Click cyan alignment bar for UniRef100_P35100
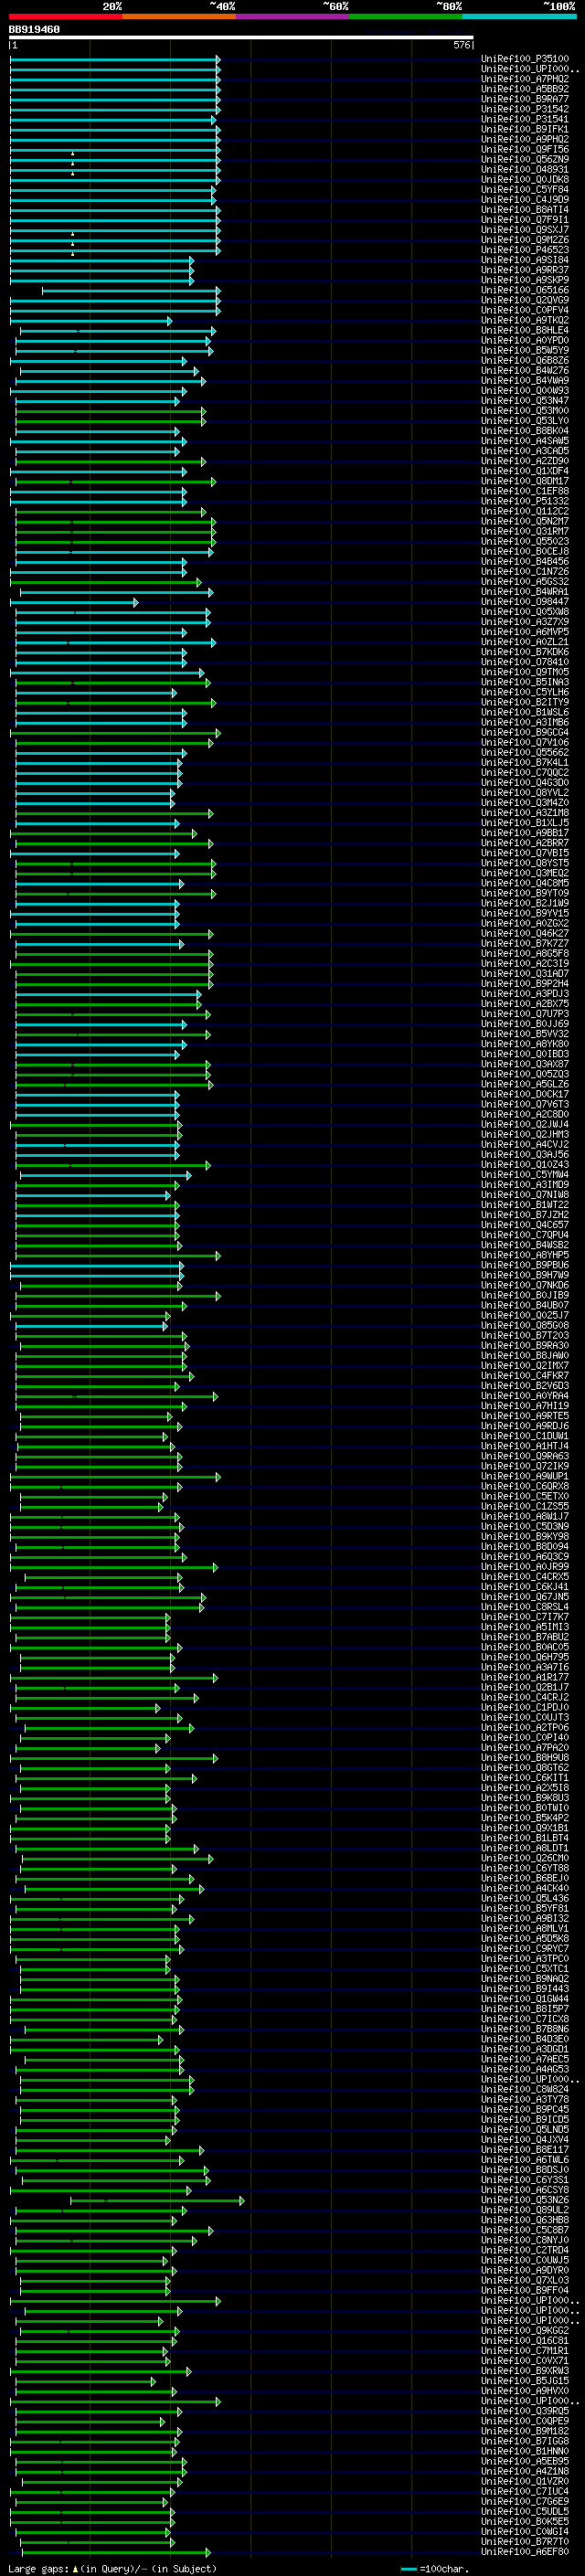 [115, 59]
